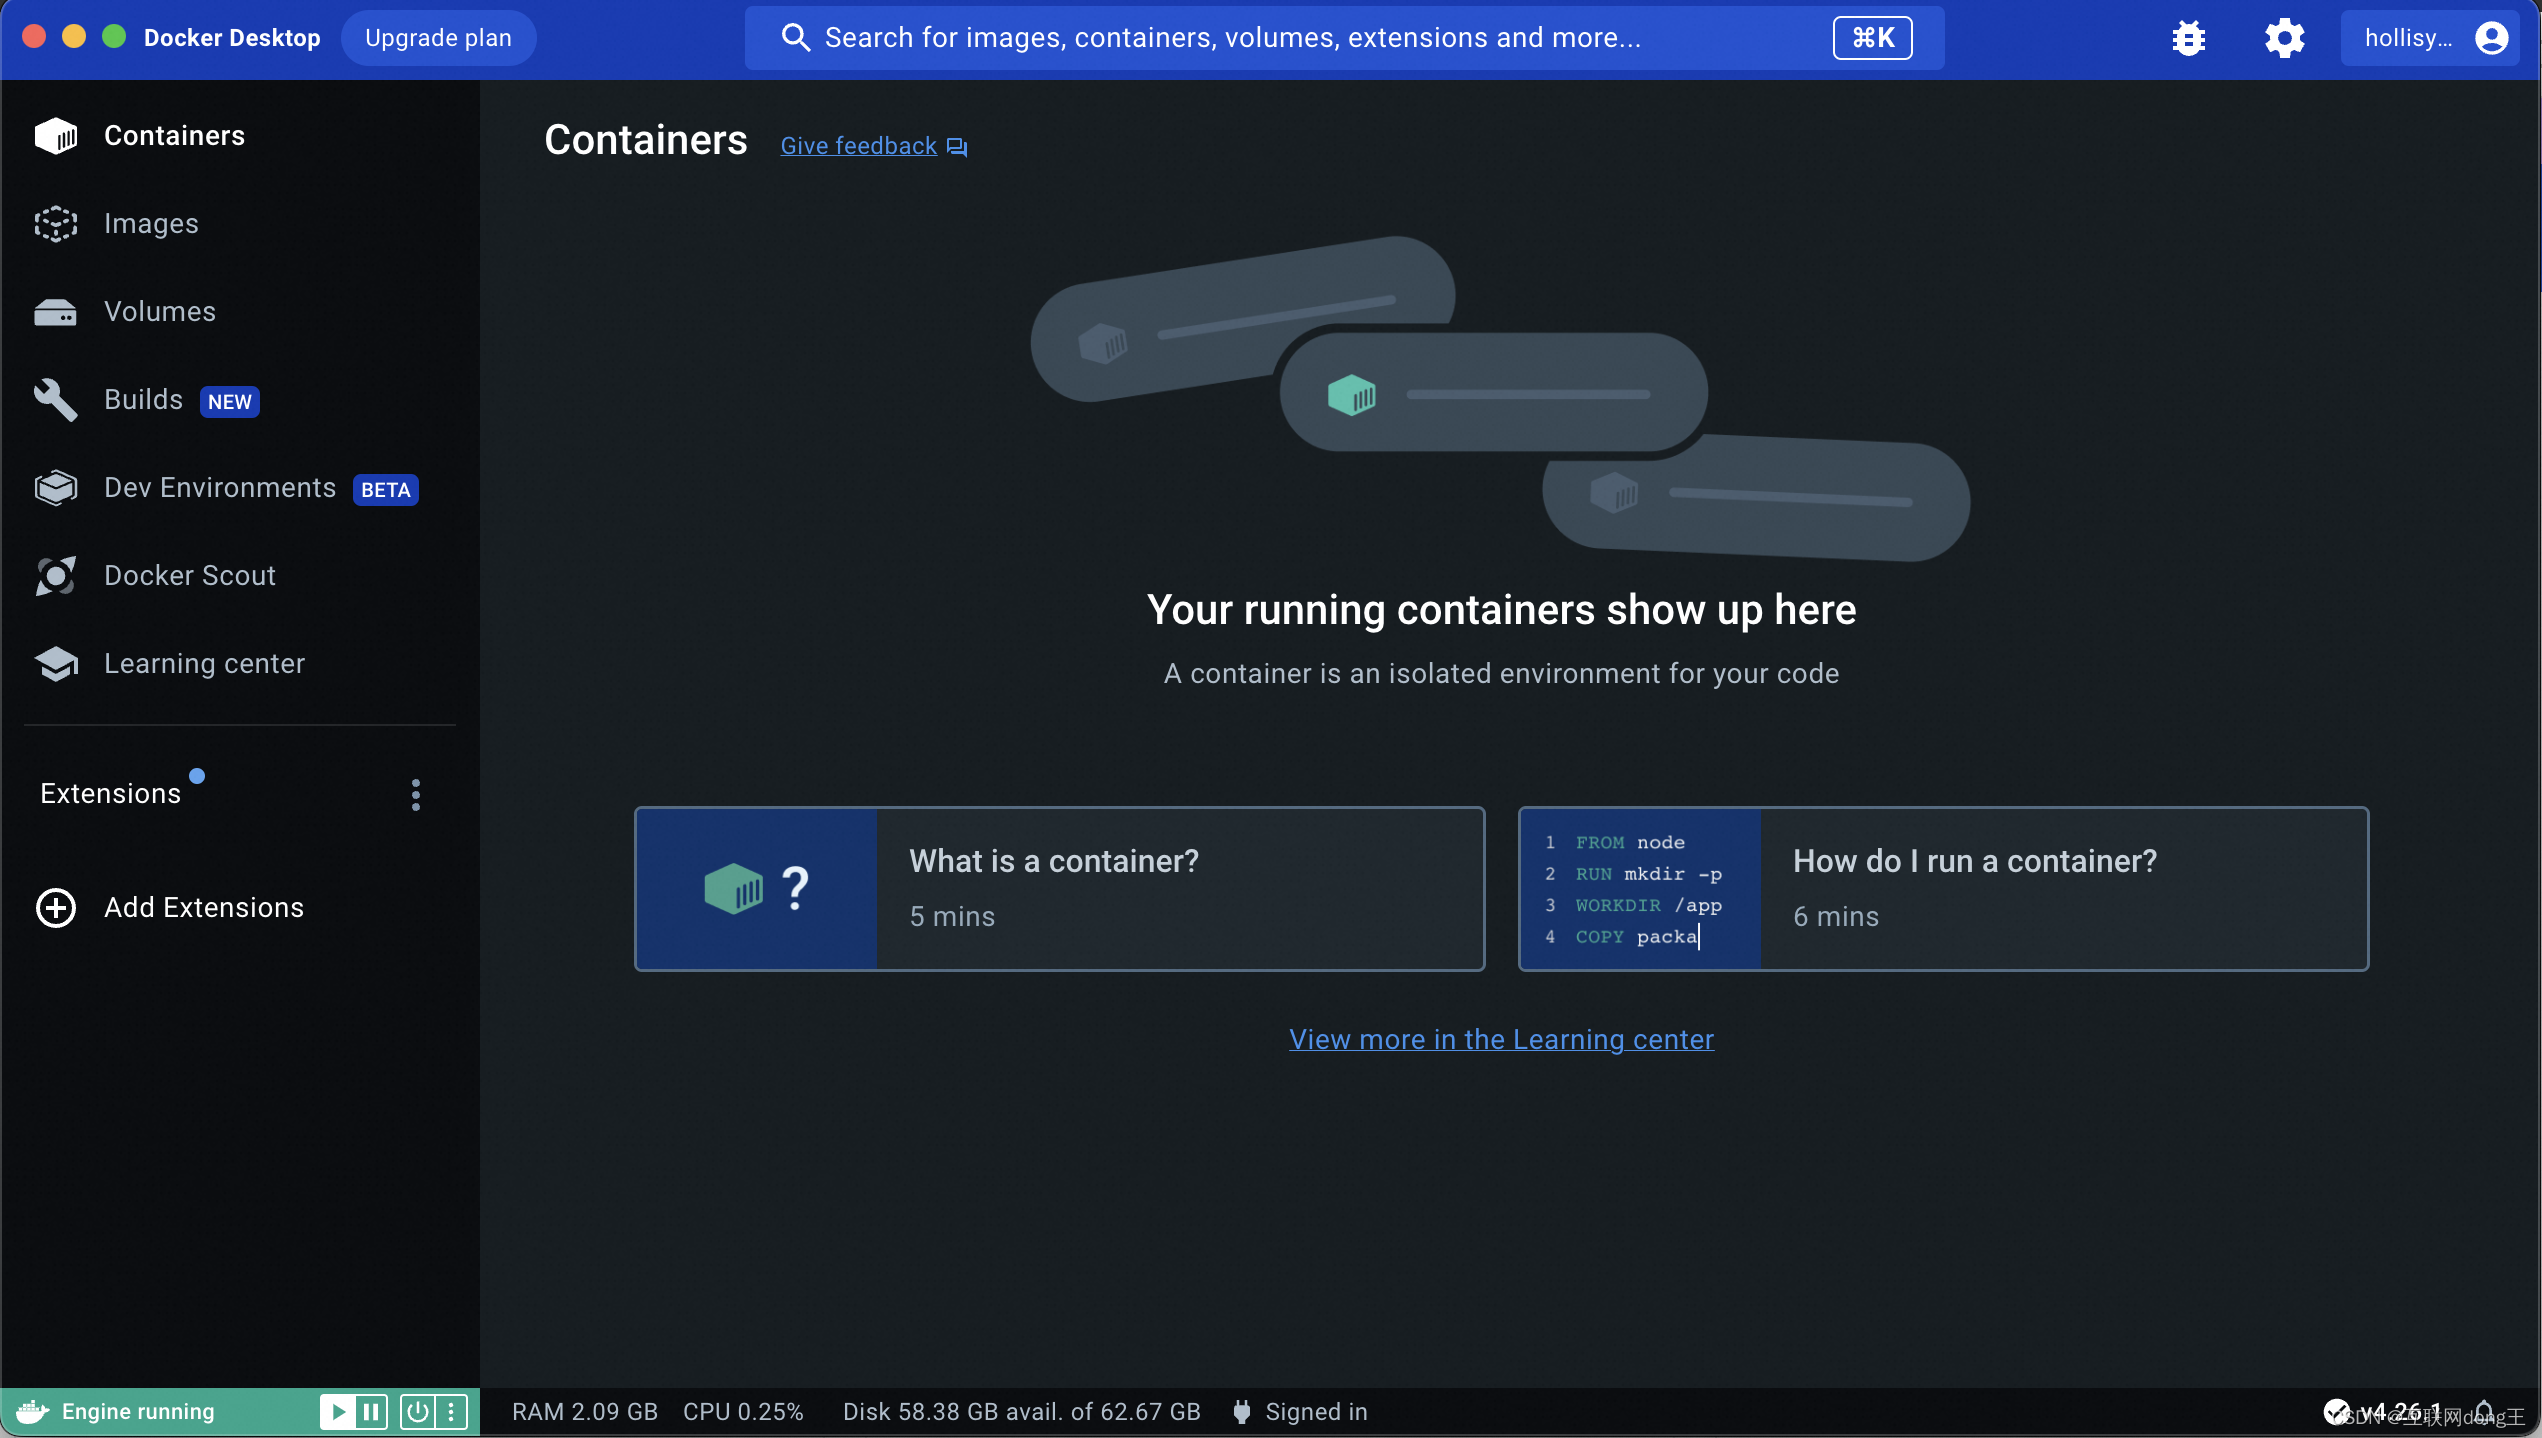Click the Disk 58.38 GB avail. status
Image resolution: width=2542 pixels, height=1438 pixels.
click(1021, 1411)
